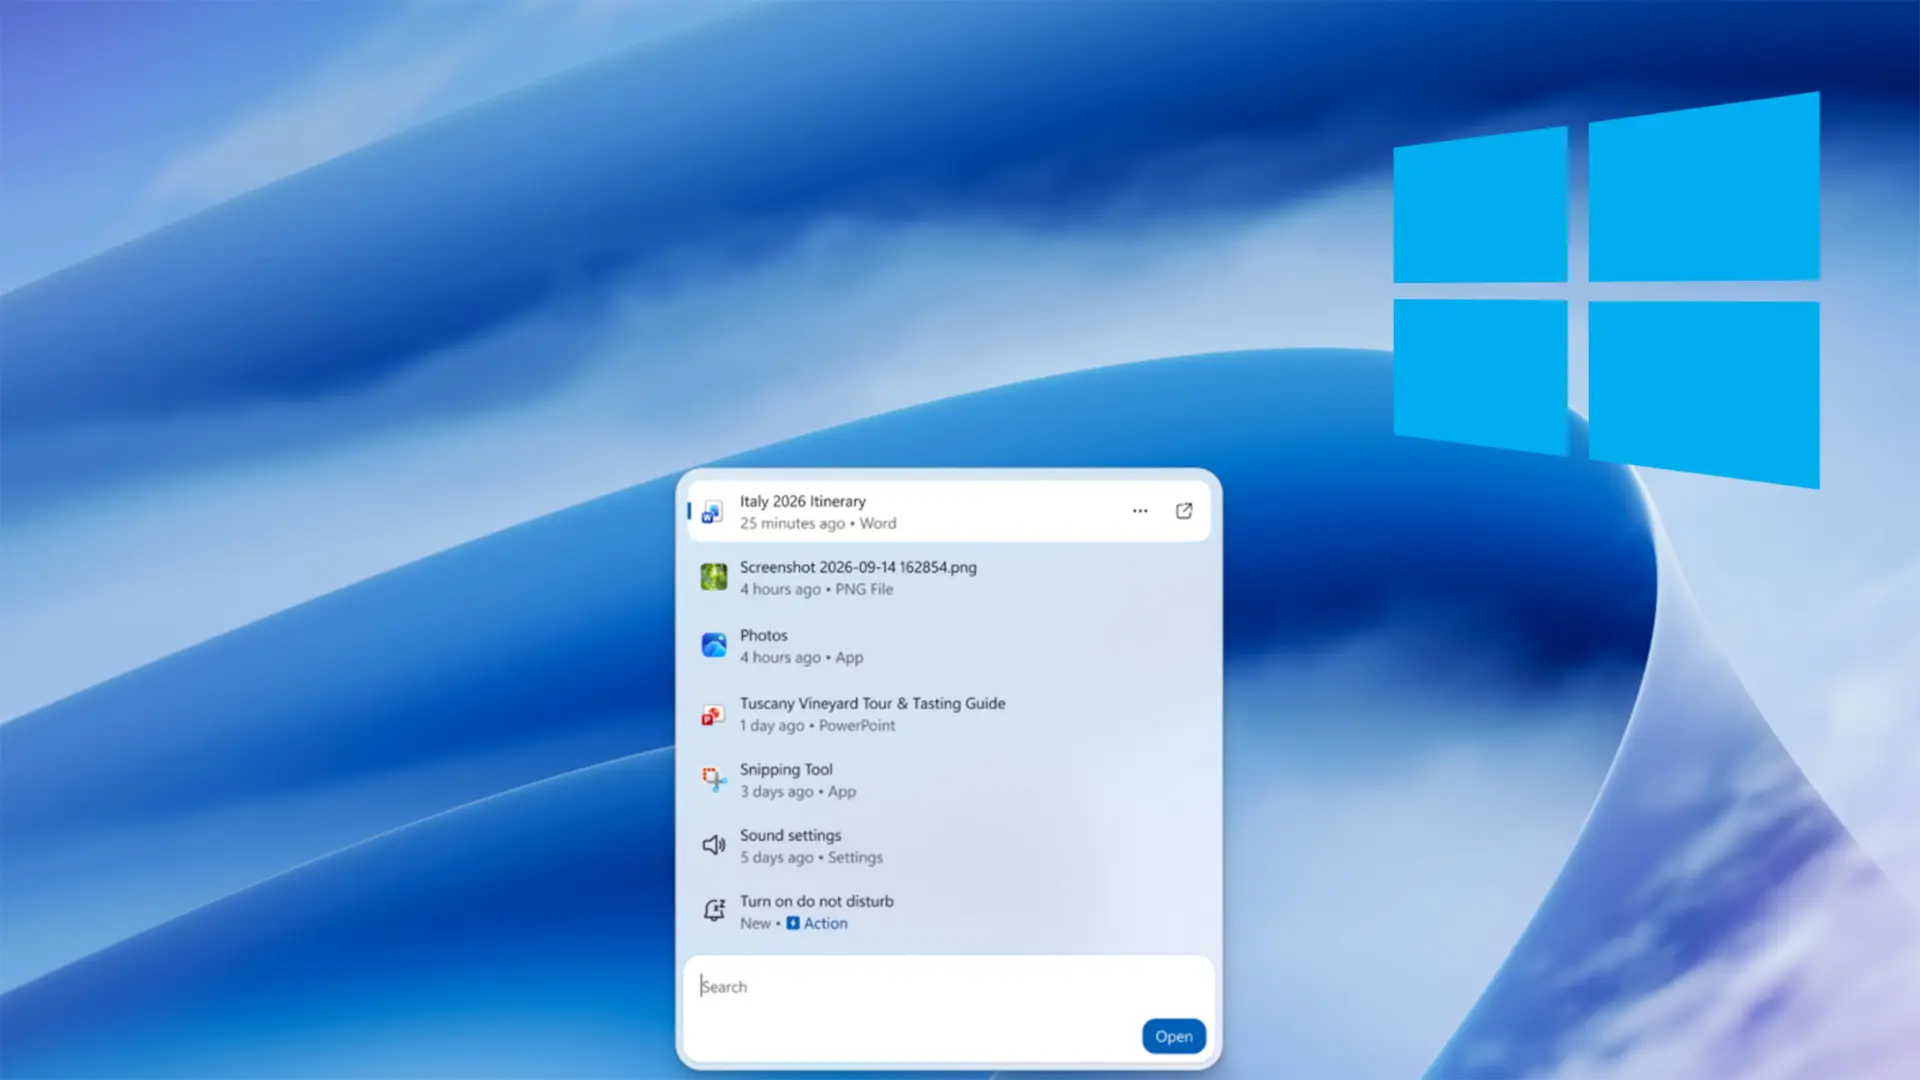Image resolution: width=1920 pixels, height=1080 pixels.
Task: Click the Snipping Tool scissors icon
Action: (713, 779)
